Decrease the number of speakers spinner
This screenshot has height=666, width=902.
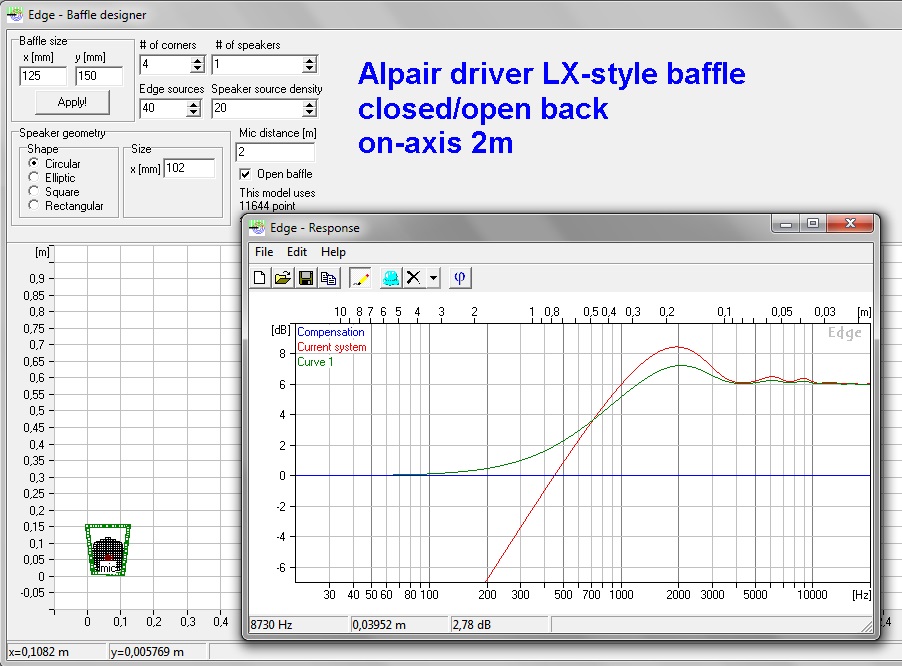tap(309, 68)
